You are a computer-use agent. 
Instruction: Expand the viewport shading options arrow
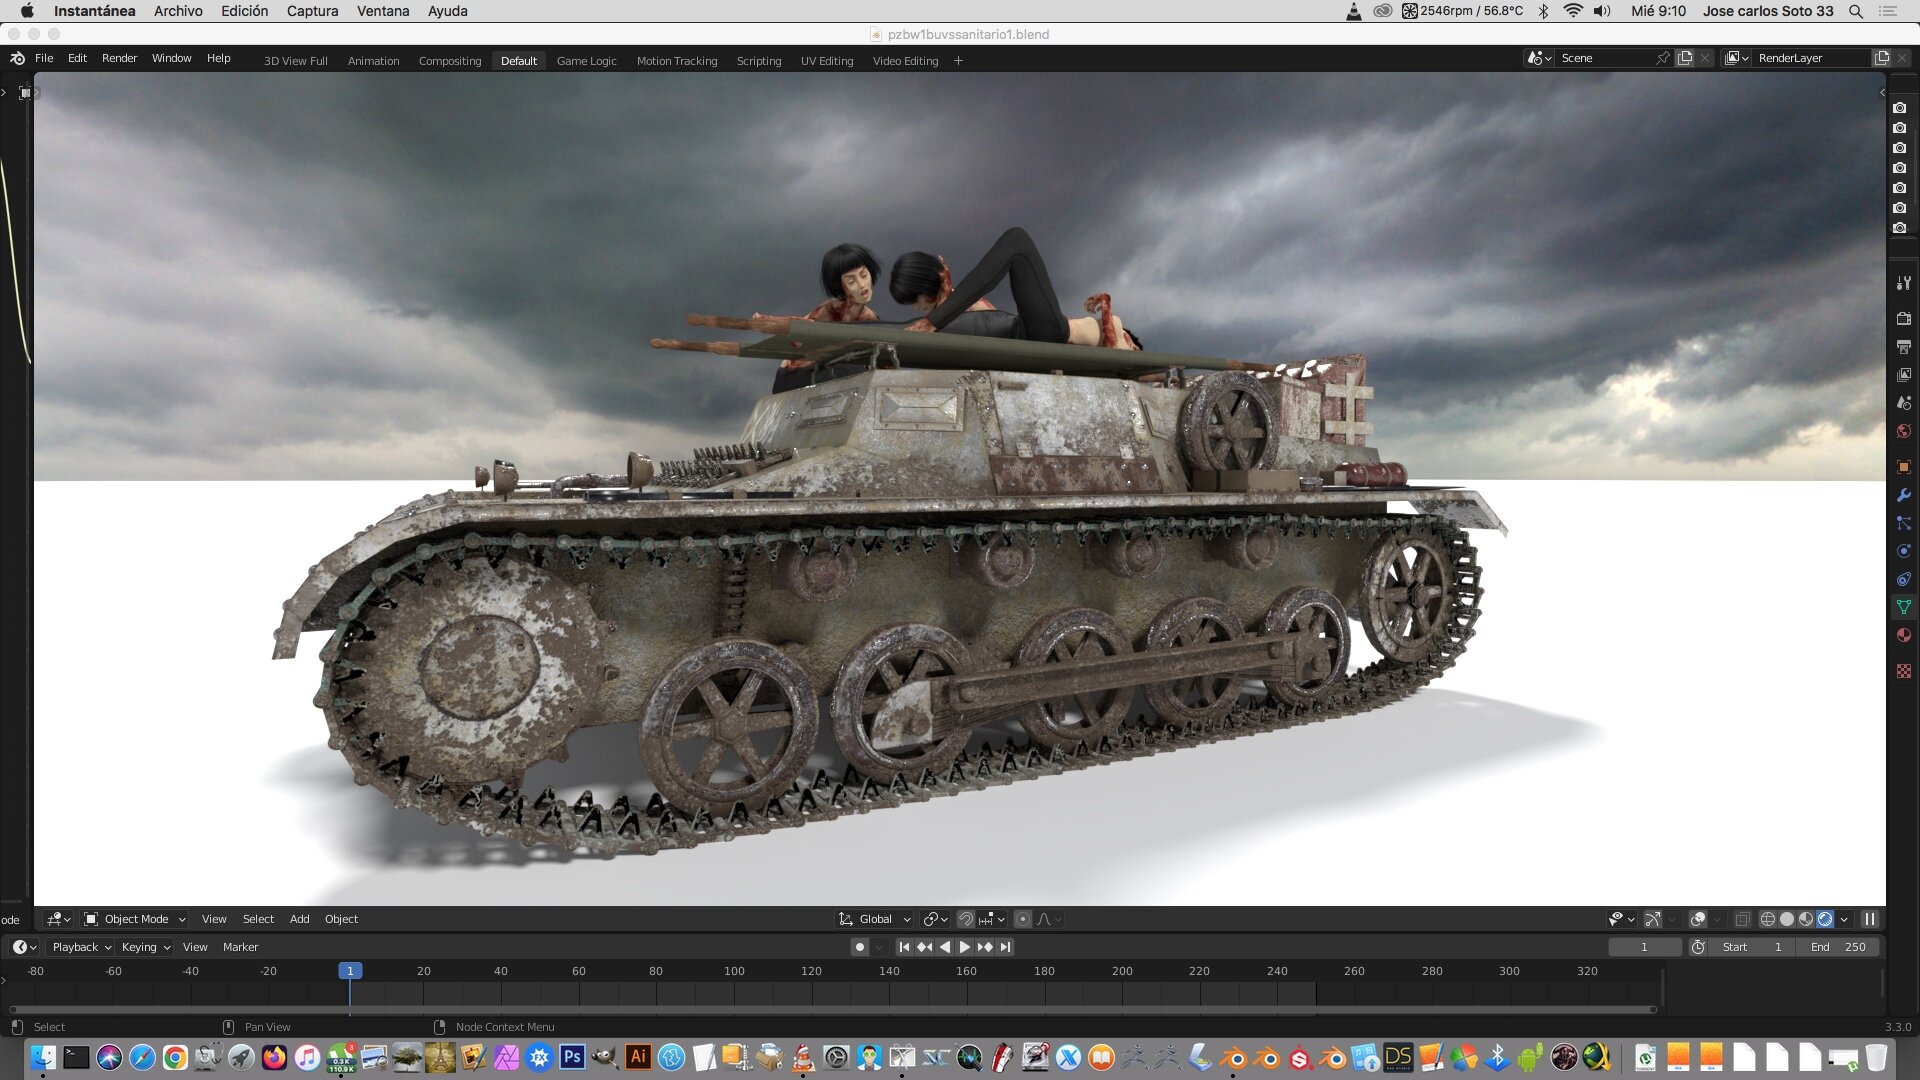click(1844, 919)
